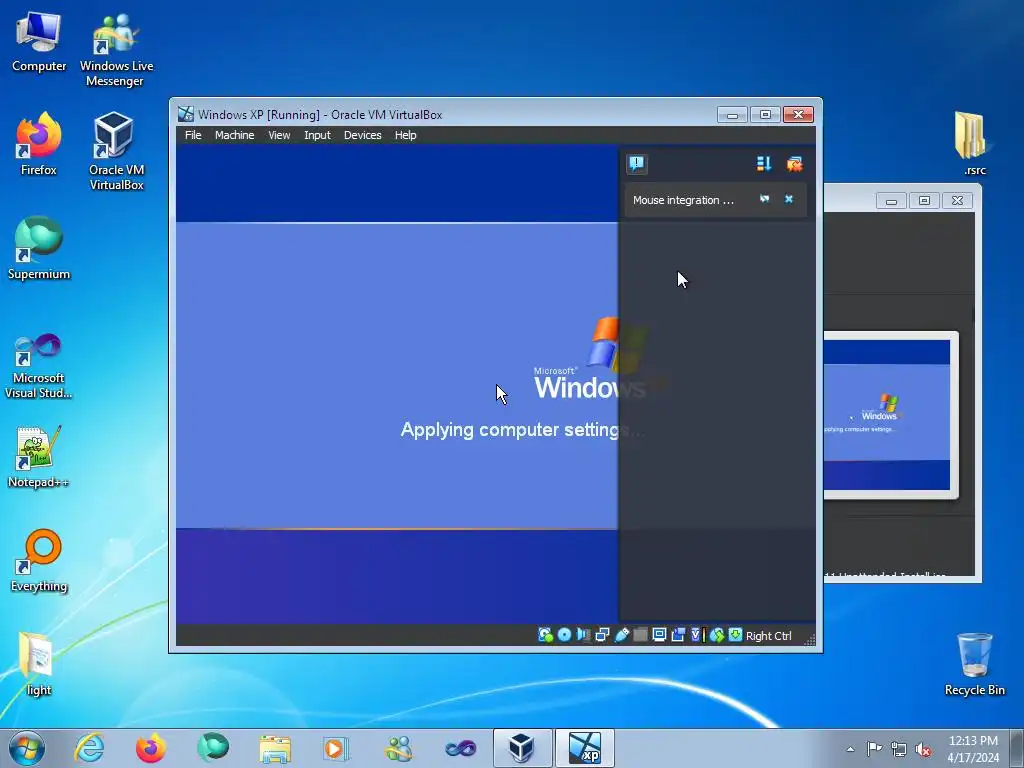Click the Windows XP preview thumbnail in background window

pyautogui.click(x=887, y=415)
